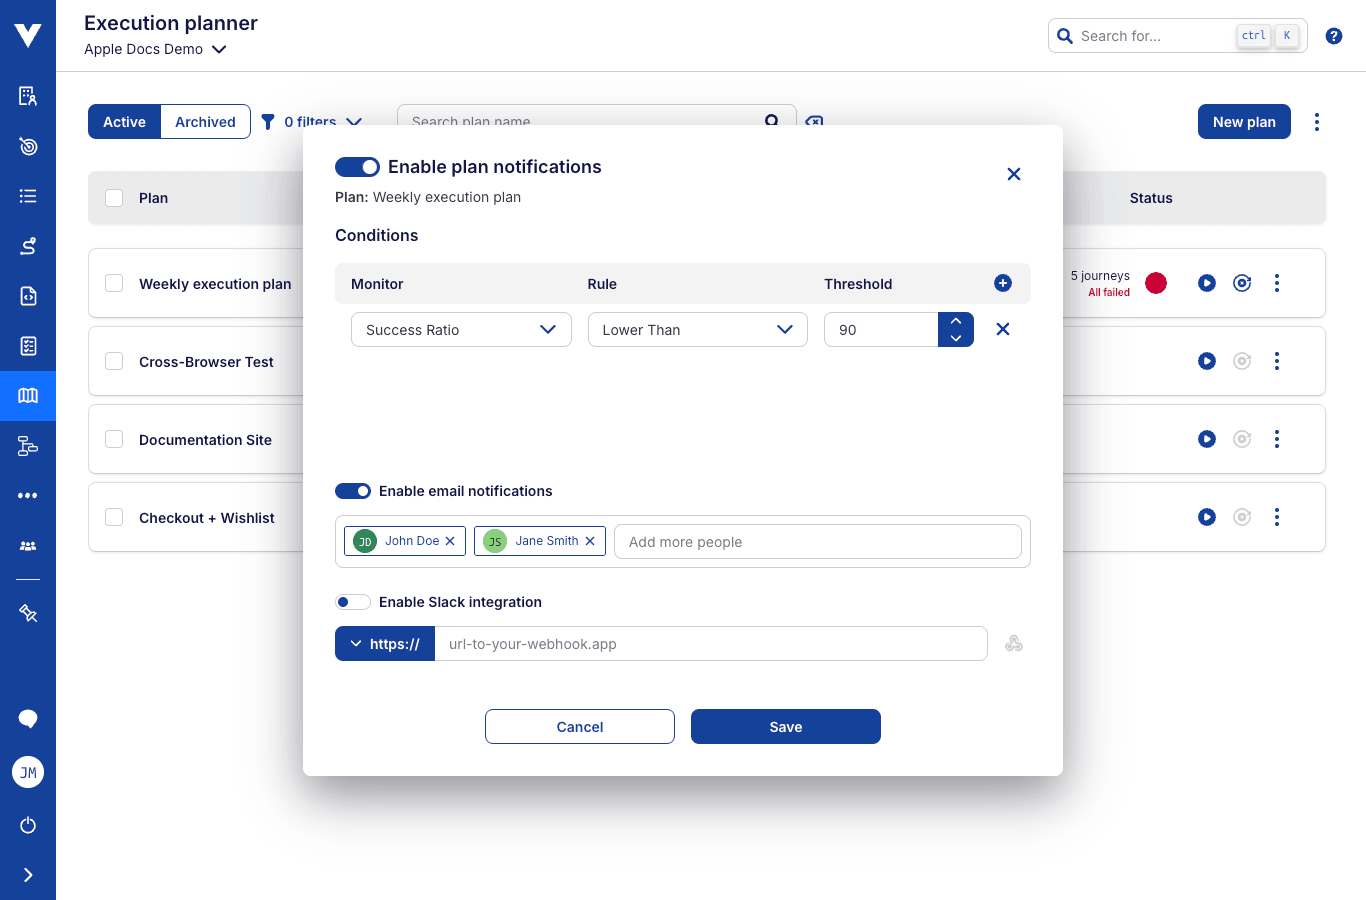Click the power icon in the sidebar

coord(27,825)
